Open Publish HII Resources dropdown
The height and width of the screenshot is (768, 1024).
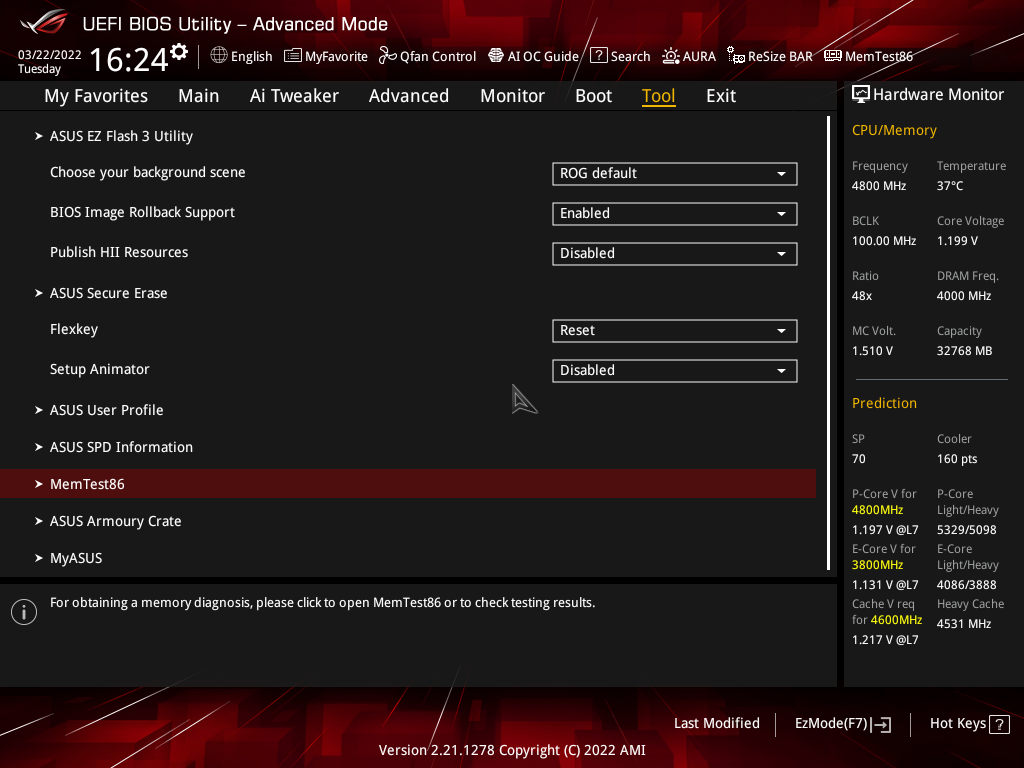coord(675,253)
